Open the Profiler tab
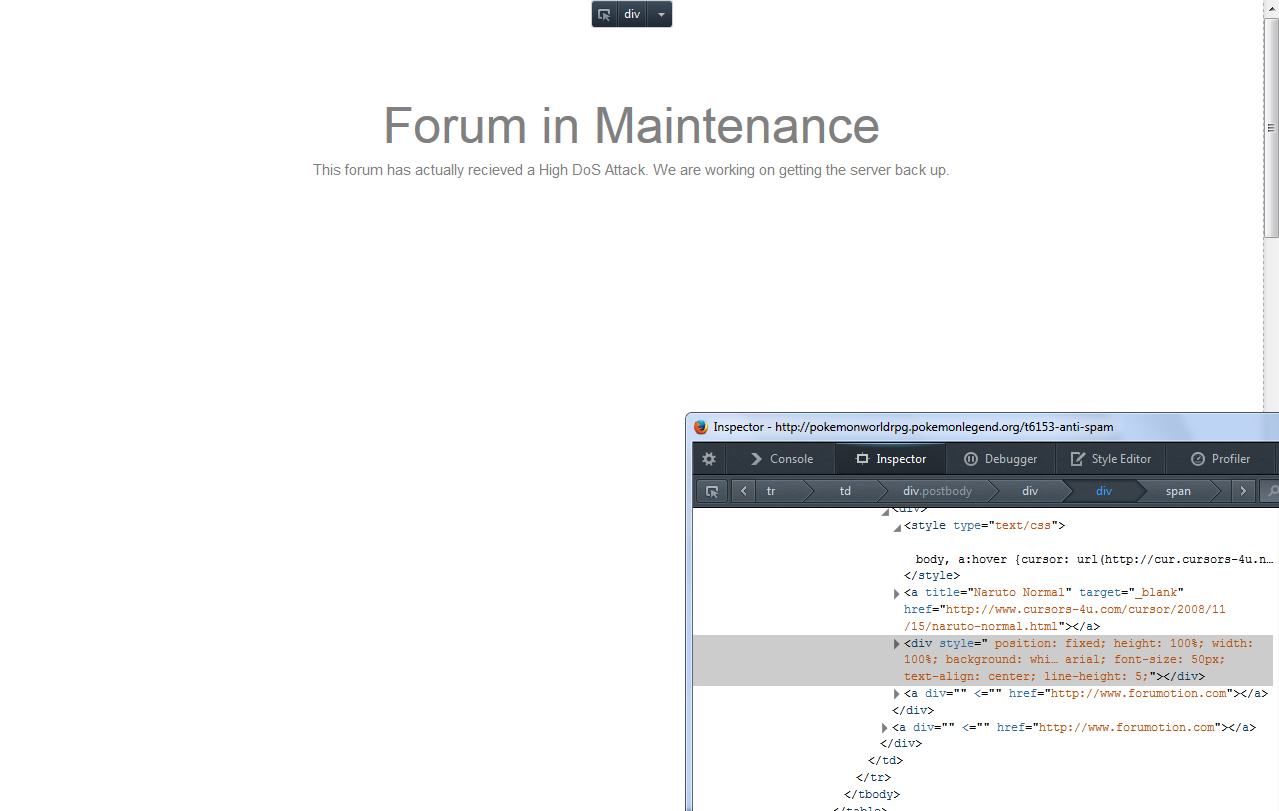The height and width of the screenshot is (811, 1279). click(1221, 459)
